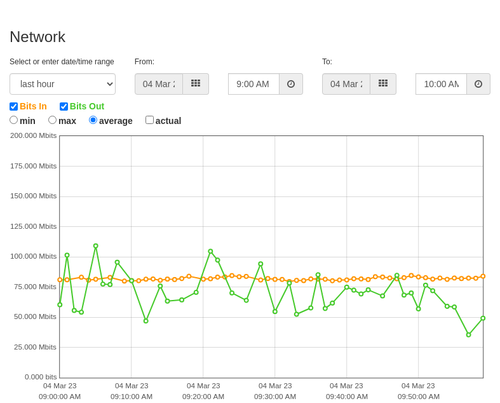Click the highest green Bits Out peak point

point(96,246)
